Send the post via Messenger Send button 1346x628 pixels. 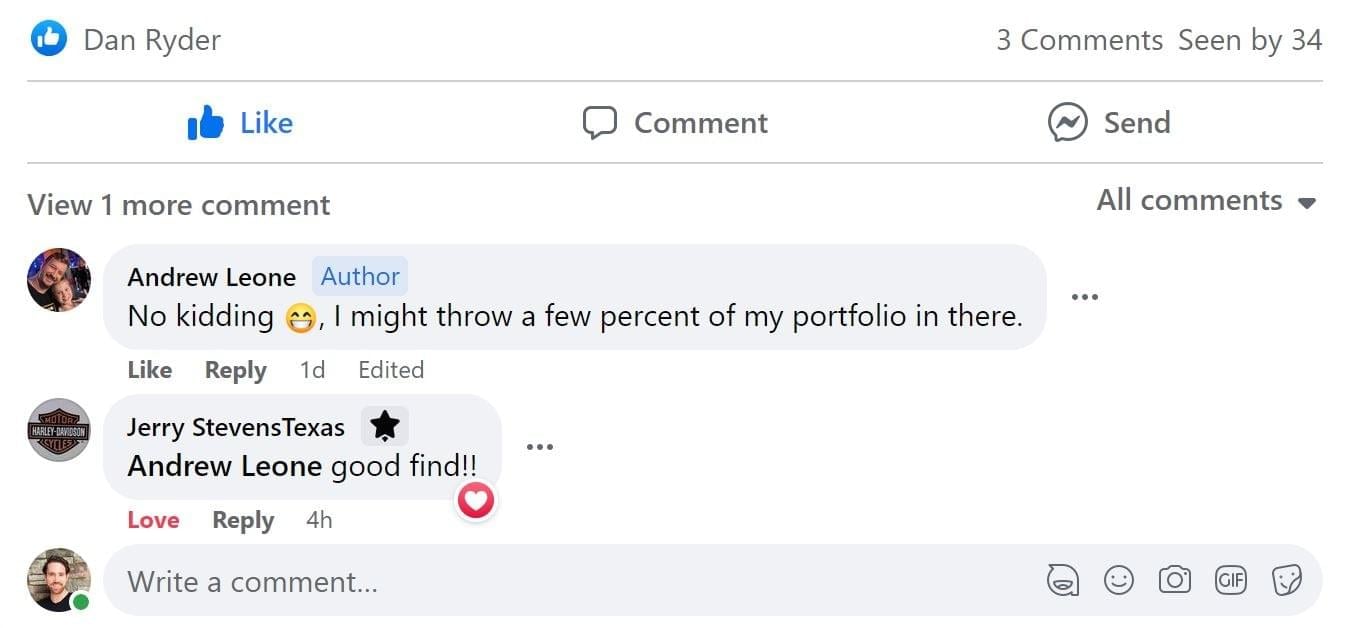tap(1109, 123)
